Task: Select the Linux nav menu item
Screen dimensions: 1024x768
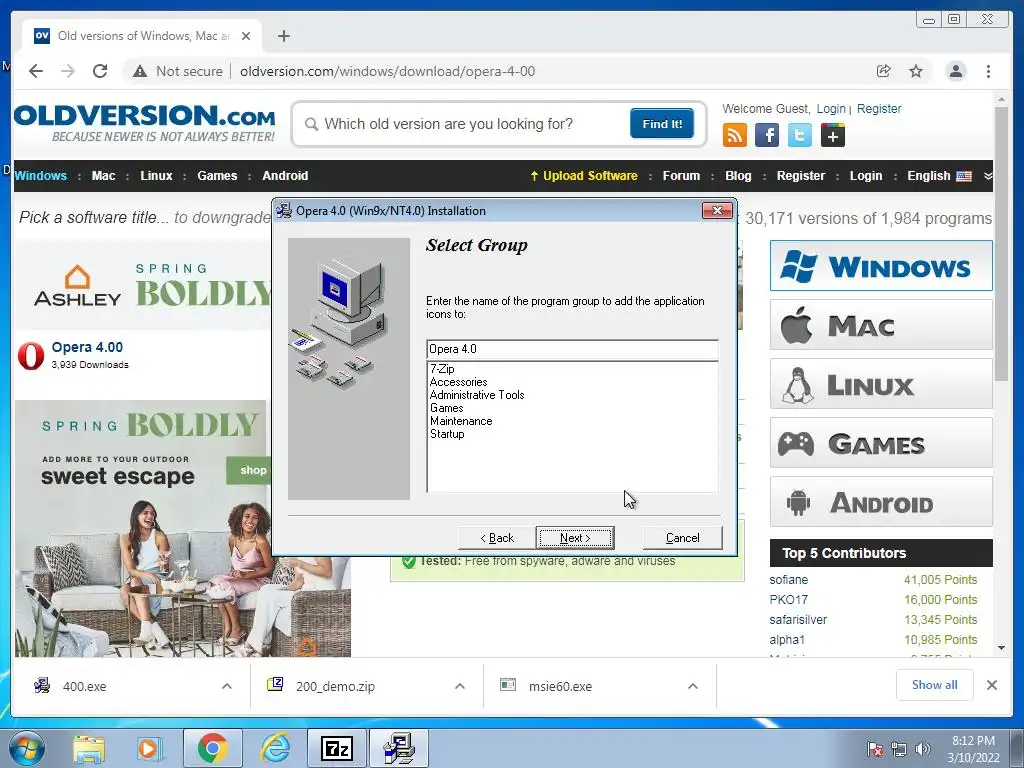Action: coord(156,176)
